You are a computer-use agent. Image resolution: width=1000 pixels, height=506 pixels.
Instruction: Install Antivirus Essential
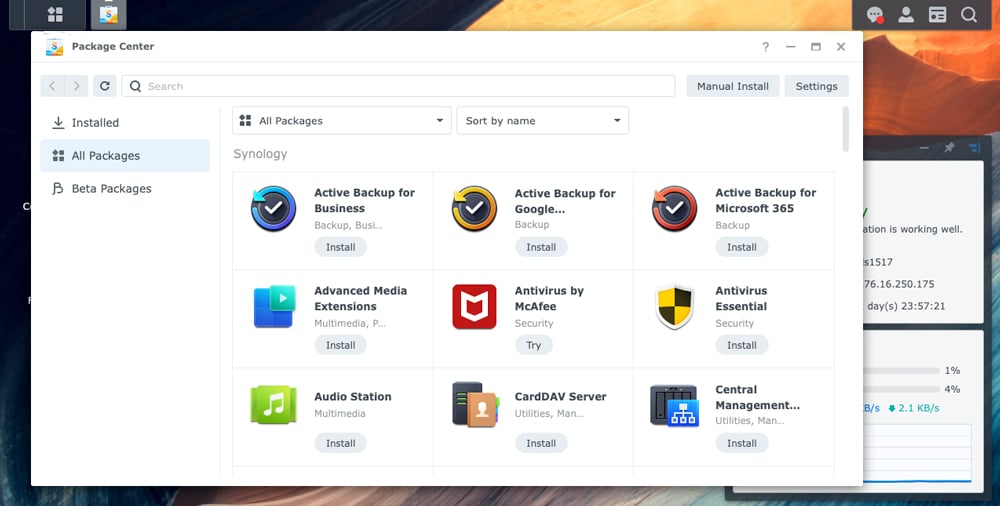click(742, 345)
